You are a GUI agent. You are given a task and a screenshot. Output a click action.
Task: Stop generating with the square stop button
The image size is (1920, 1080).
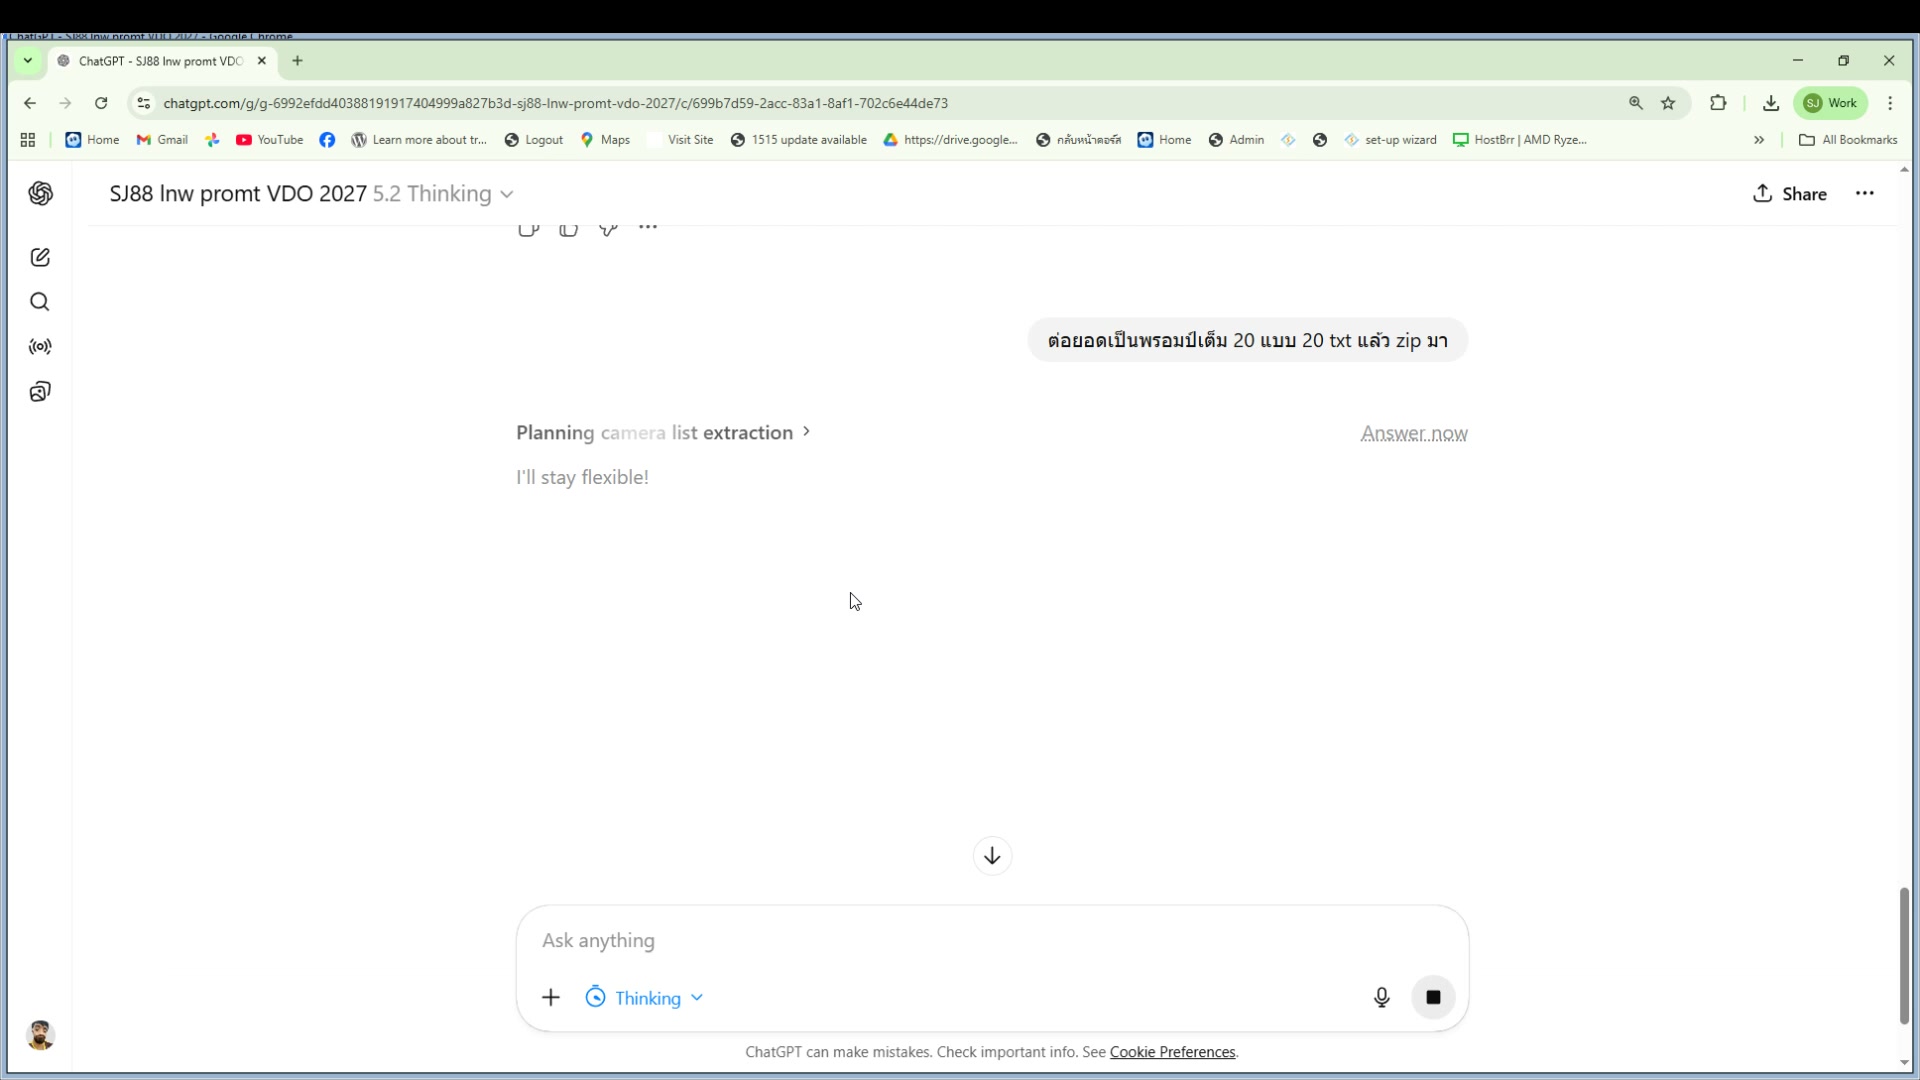(1433, 997)
